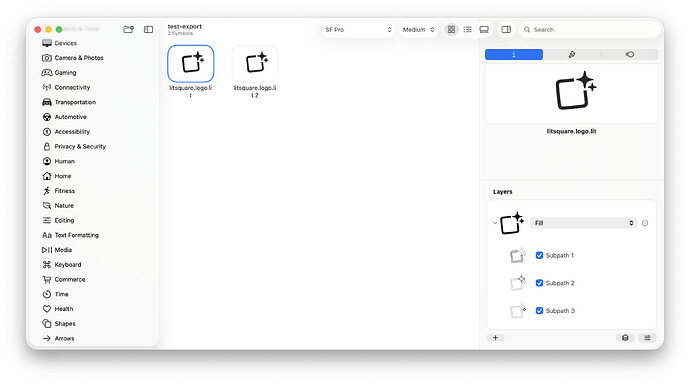Switch to gallery view
Screen dimensions: 690x384
[x=484, y=29]
